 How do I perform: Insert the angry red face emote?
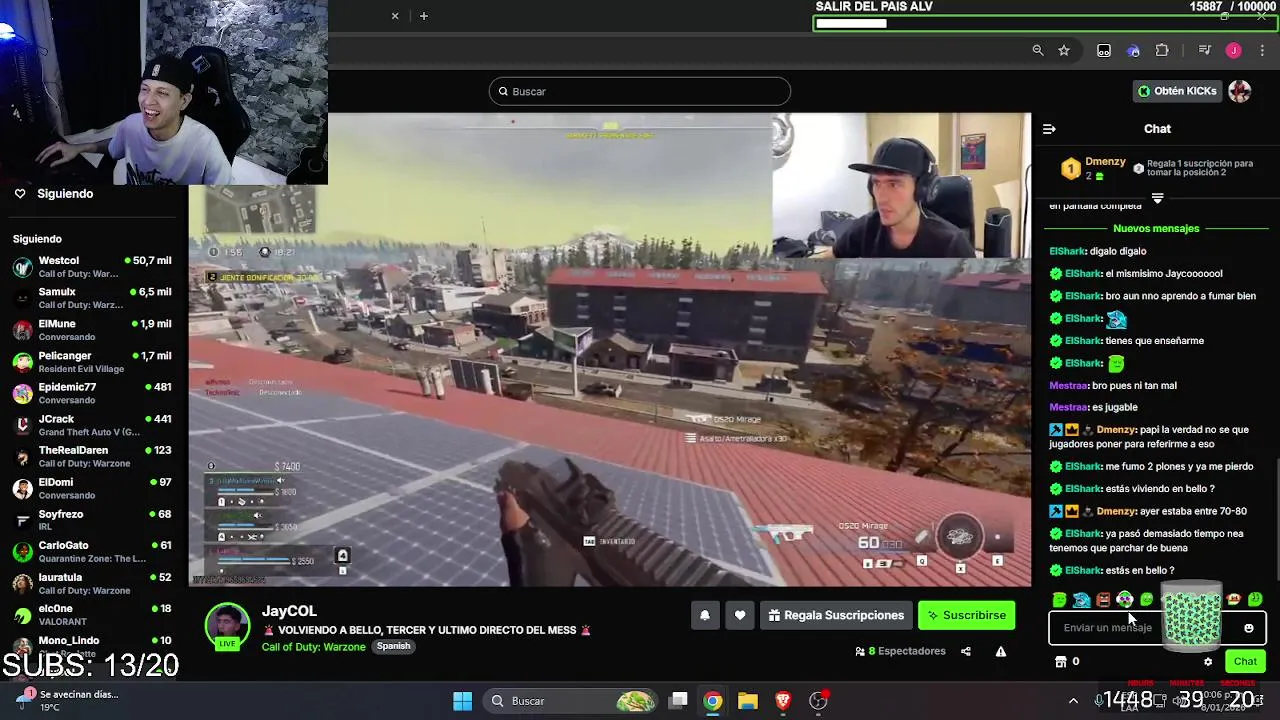coord(1103,600)
